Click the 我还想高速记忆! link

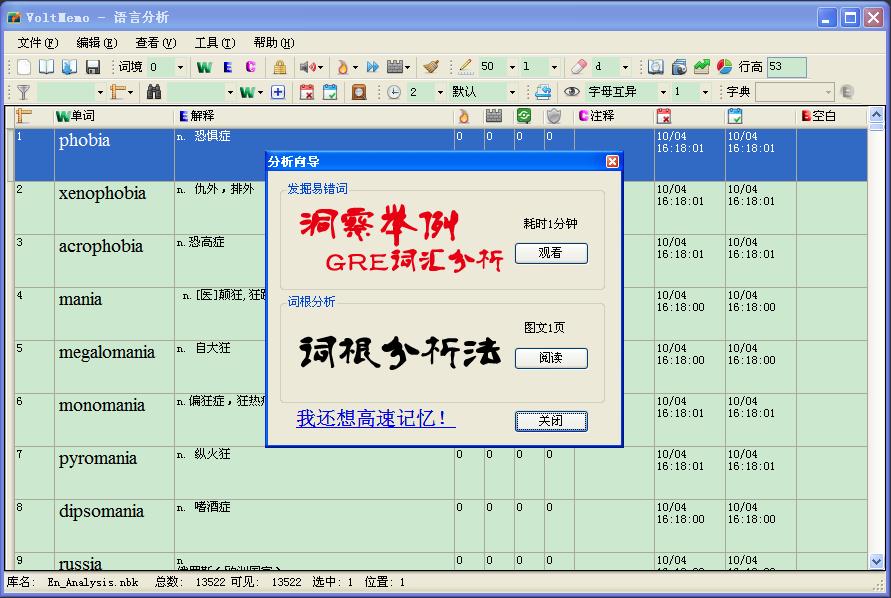pos(375,419)
